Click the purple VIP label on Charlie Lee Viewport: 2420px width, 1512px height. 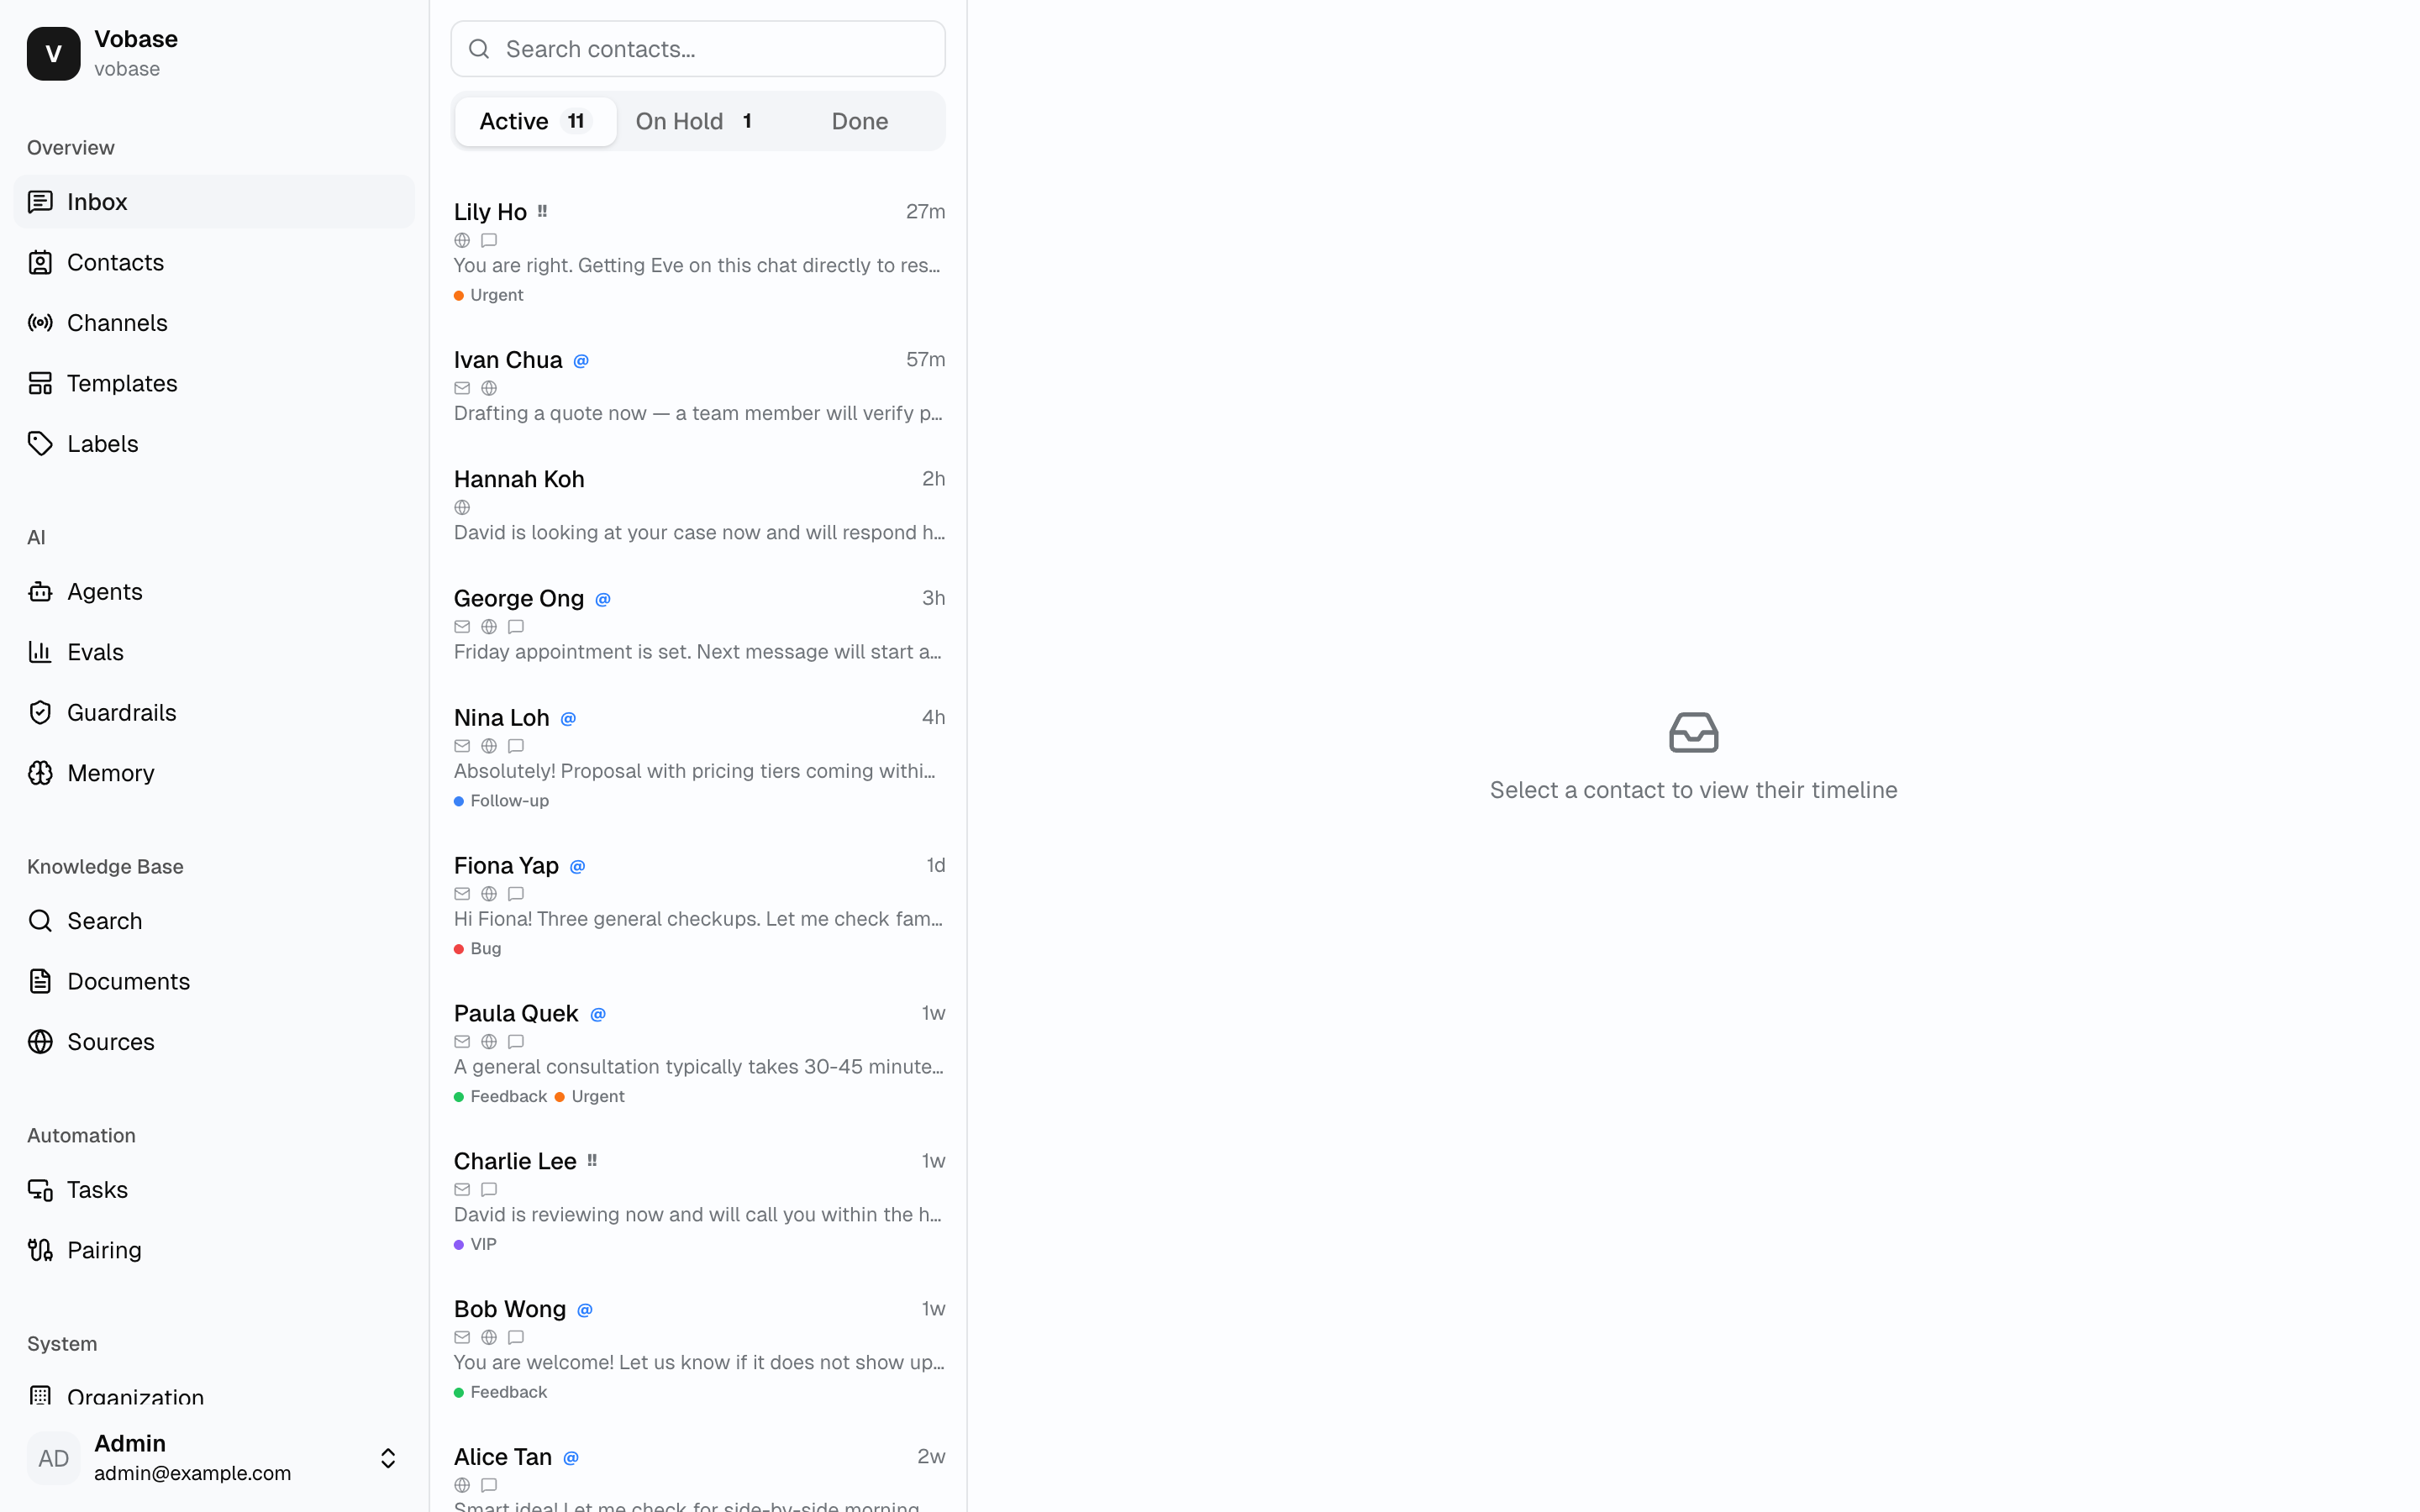476,1244
